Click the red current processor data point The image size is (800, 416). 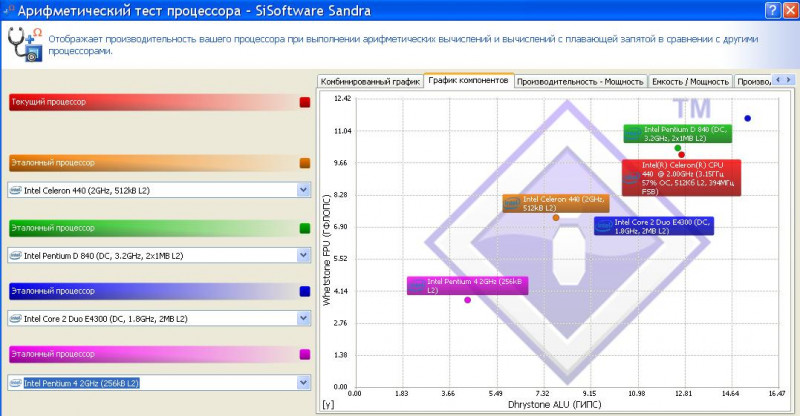coord(681,155)
